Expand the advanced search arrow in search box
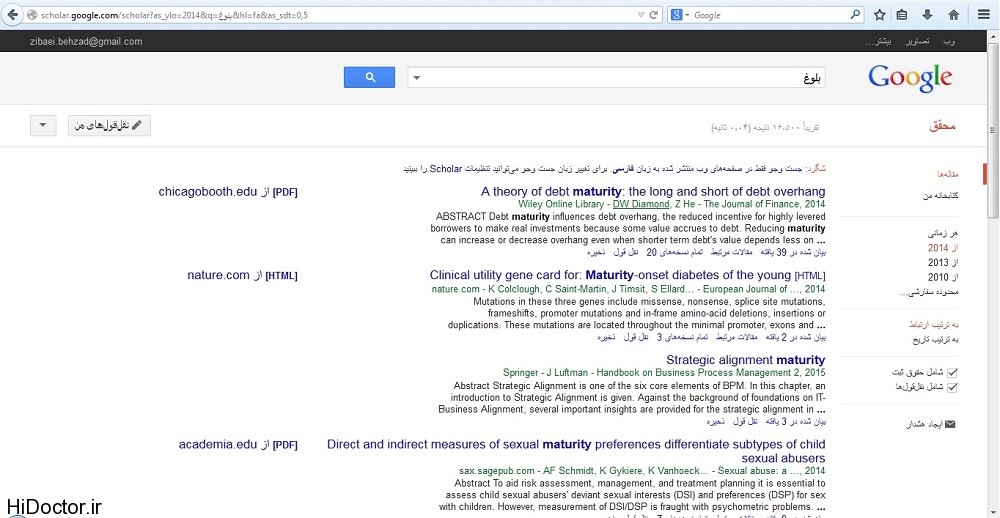Viewport: 1000px width, 518px height. point(417,78)
